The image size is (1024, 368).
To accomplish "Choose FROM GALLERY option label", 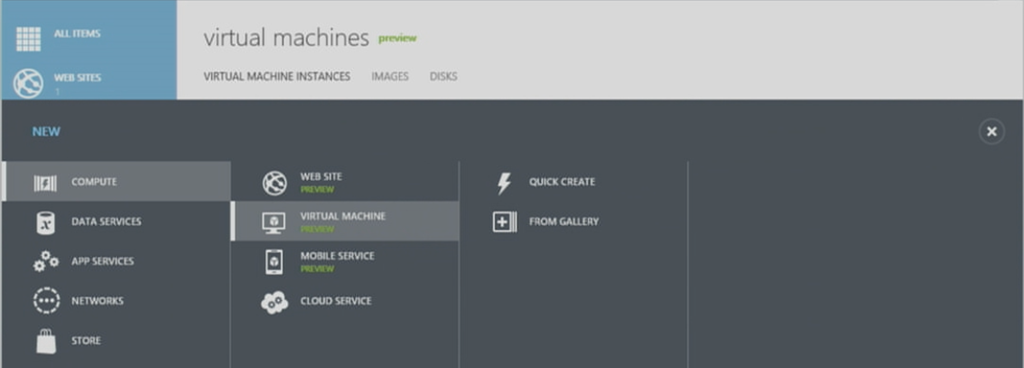I will (x=564, y=222).
